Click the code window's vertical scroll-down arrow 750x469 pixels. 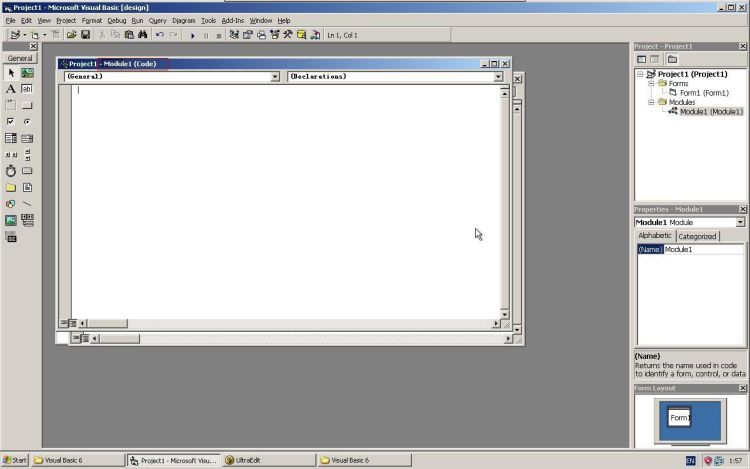[x=505, y=315]
